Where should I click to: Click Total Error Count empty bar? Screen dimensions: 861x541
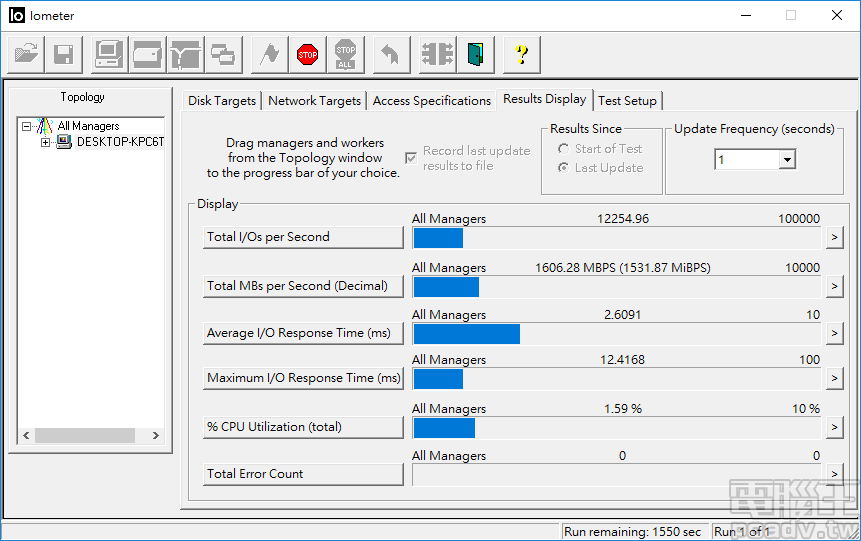point(619,475)
